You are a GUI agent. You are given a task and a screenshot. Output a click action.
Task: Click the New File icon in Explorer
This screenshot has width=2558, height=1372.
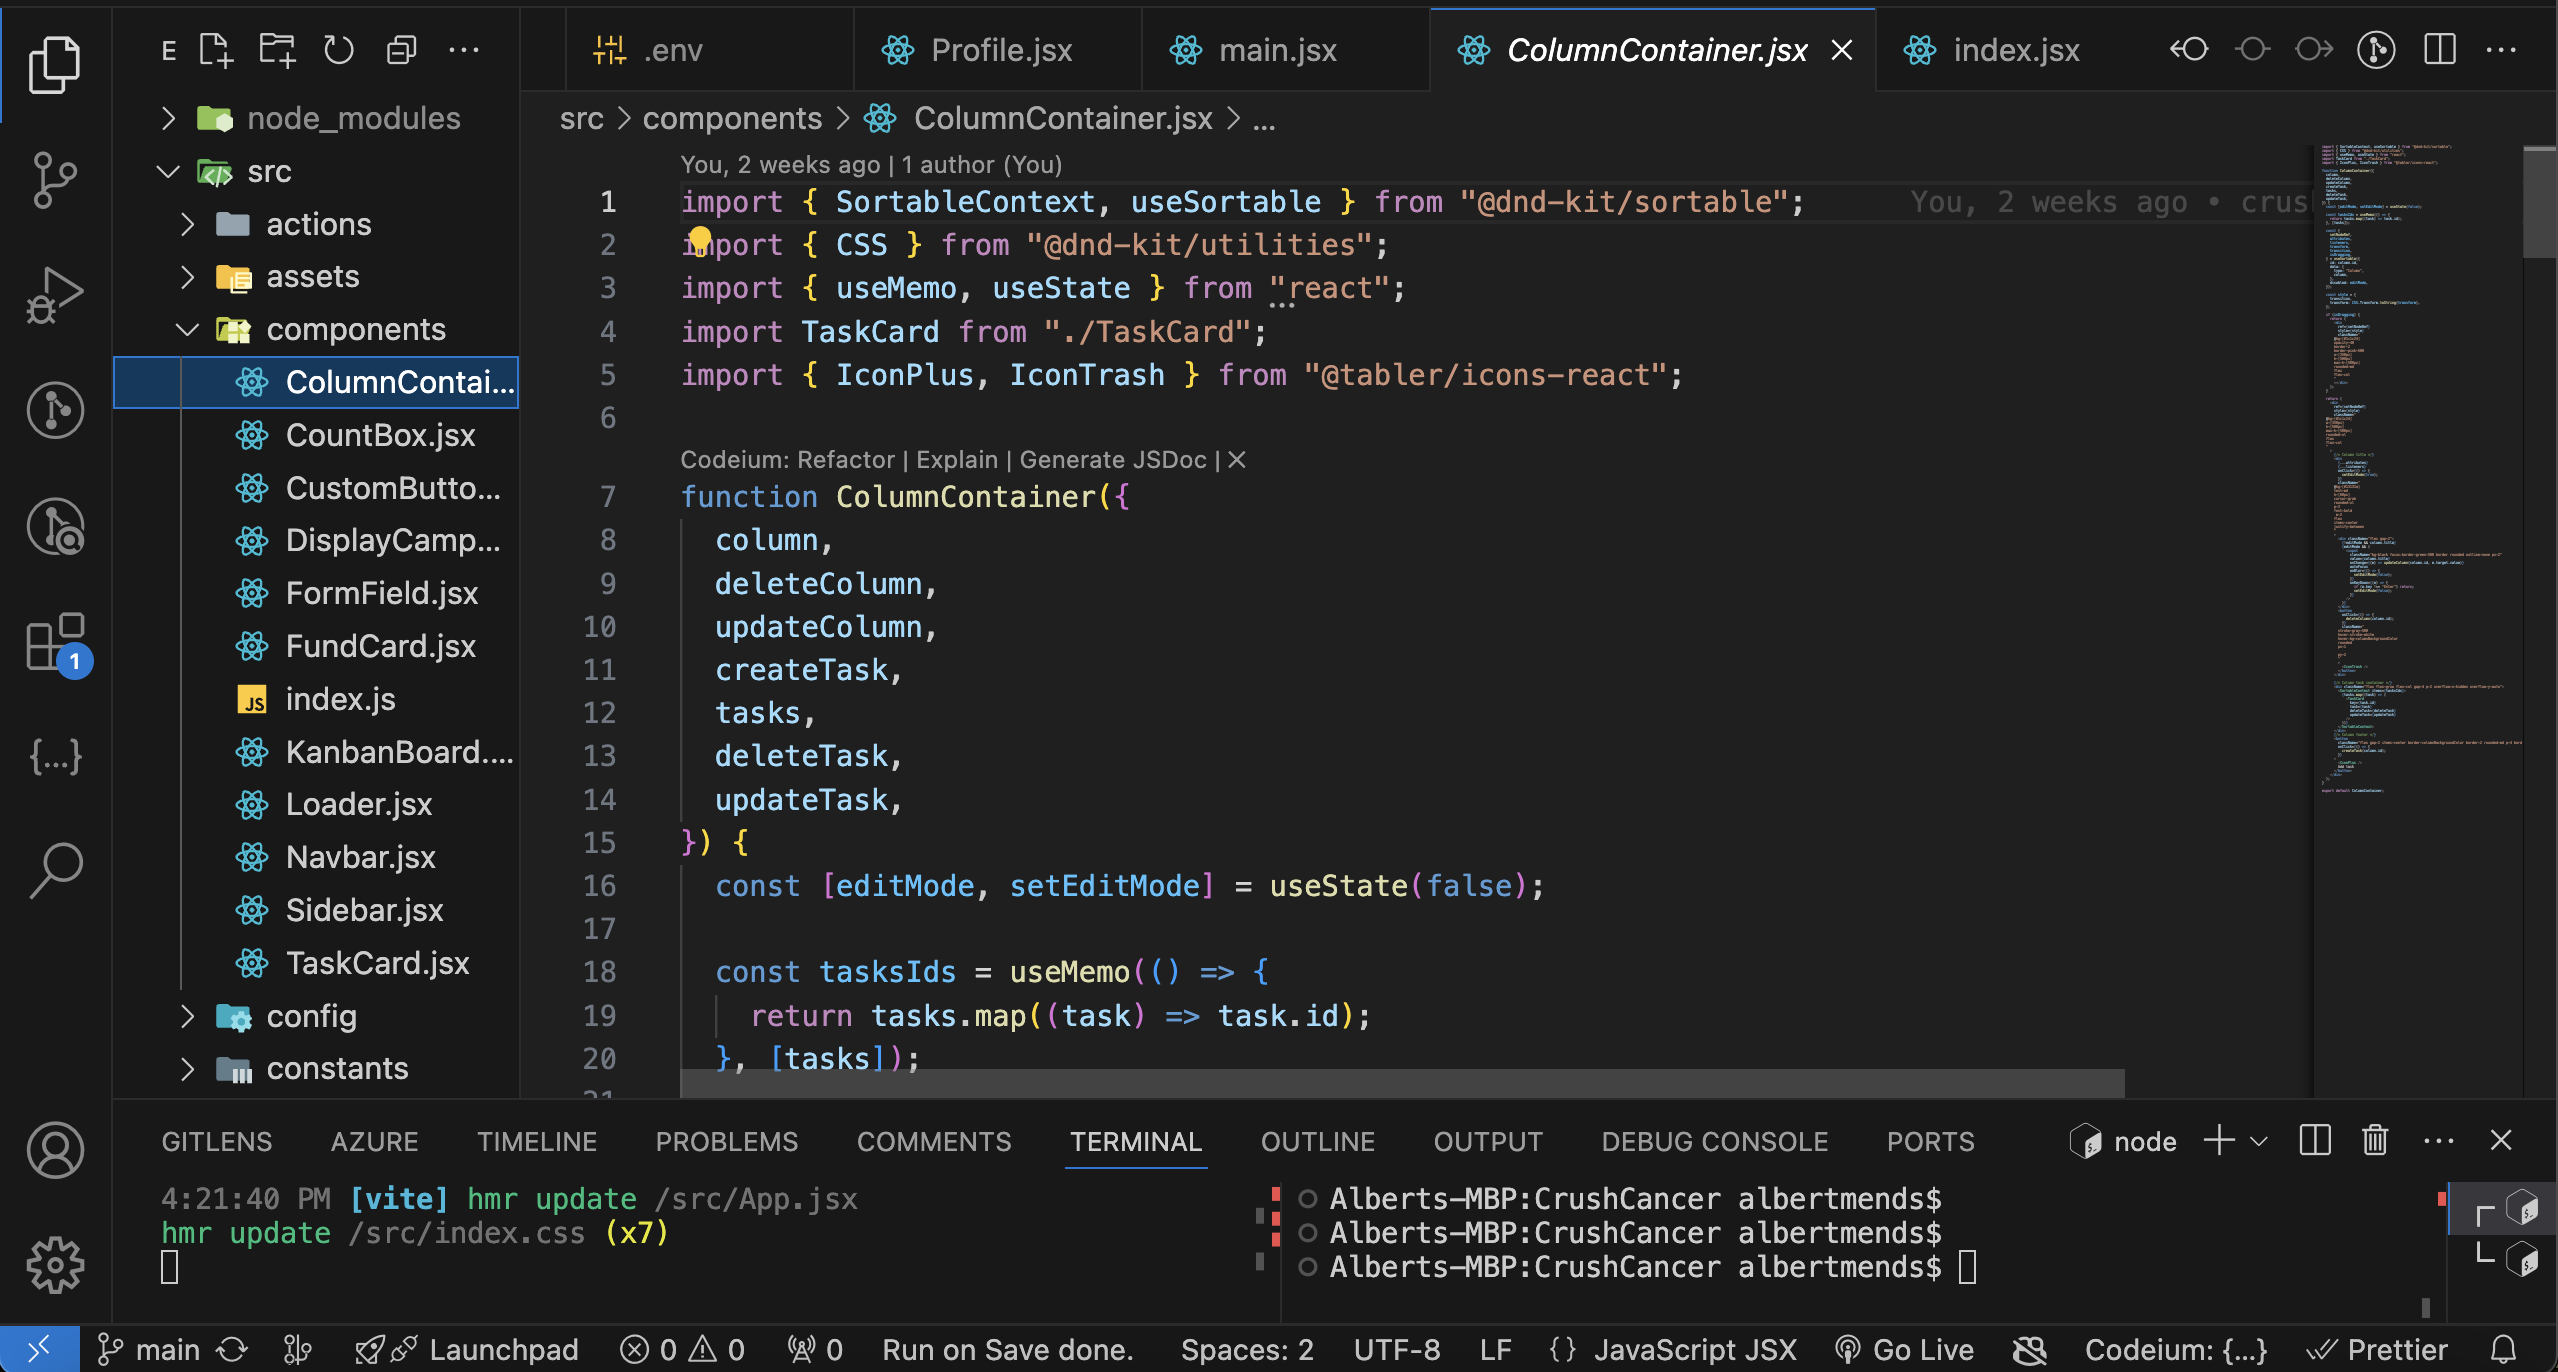(215, 50)
